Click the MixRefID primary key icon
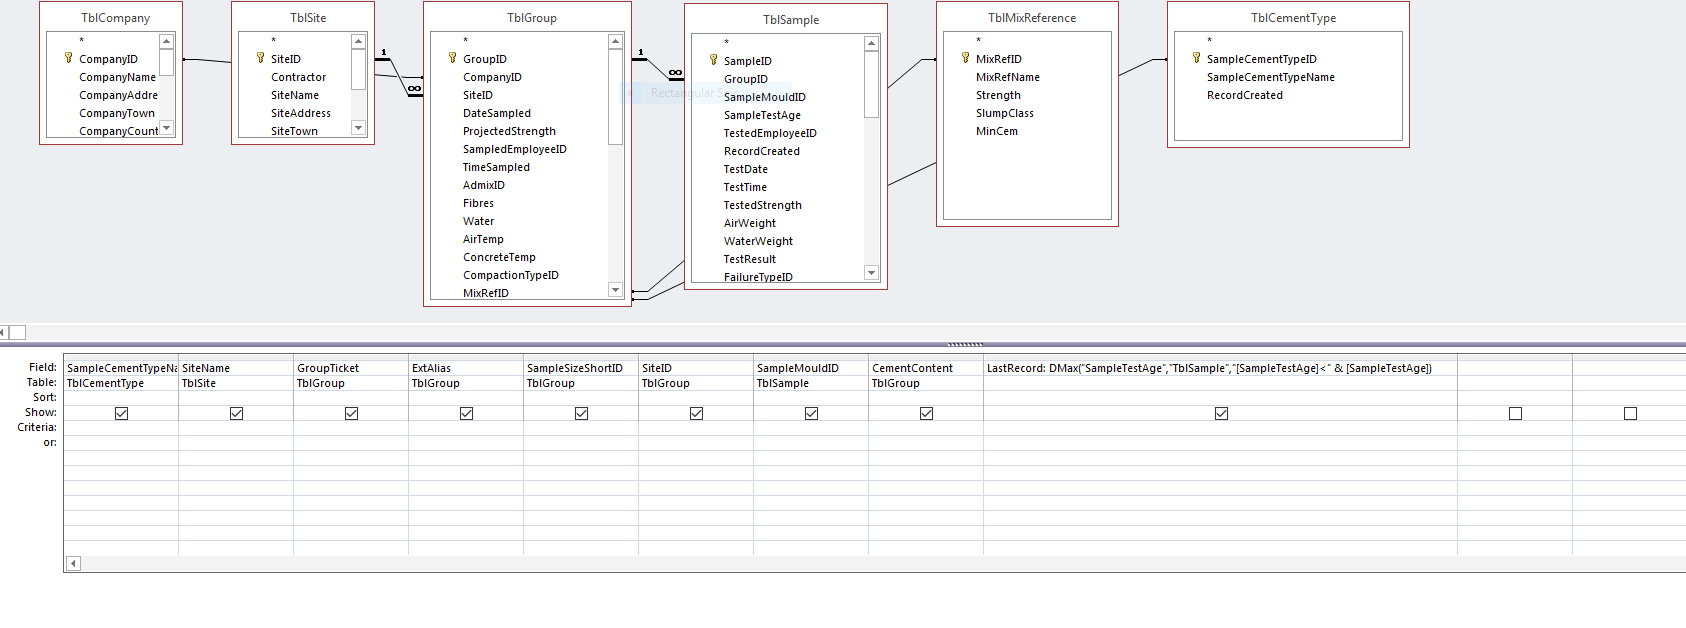This screenshot has height=628, width=1686. 966,58
